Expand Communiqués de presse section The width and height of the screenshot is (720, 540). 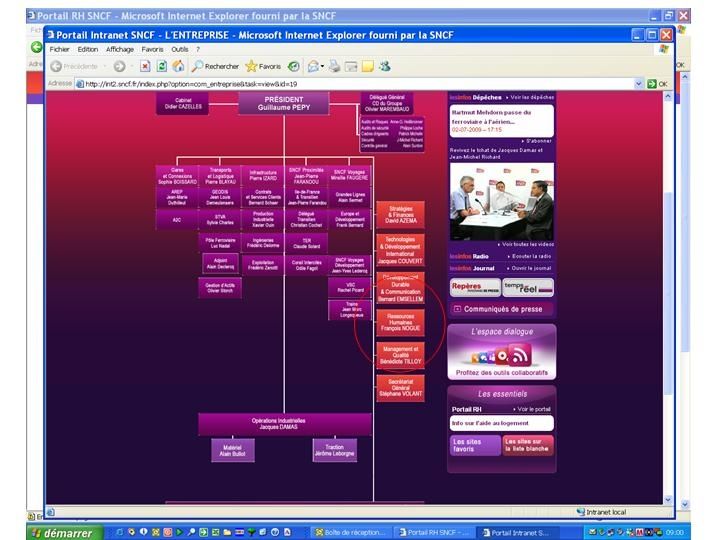(502, 309)
